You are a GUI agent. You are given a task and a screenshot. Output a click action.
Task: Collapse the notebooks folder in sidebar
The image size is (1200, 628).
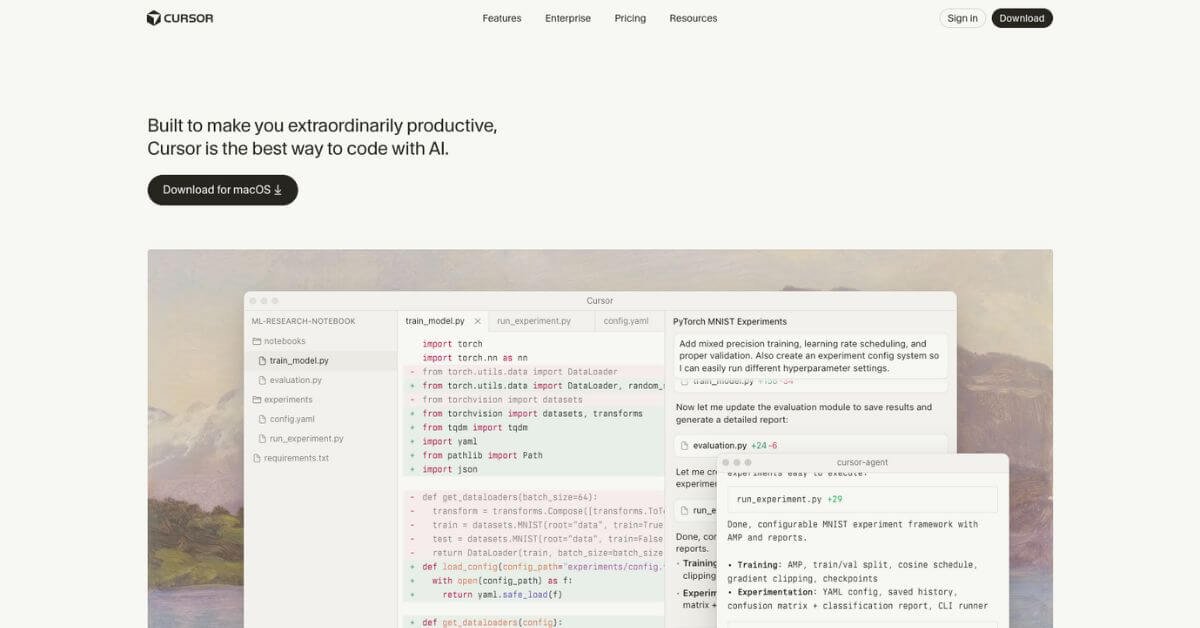[278, 341]
